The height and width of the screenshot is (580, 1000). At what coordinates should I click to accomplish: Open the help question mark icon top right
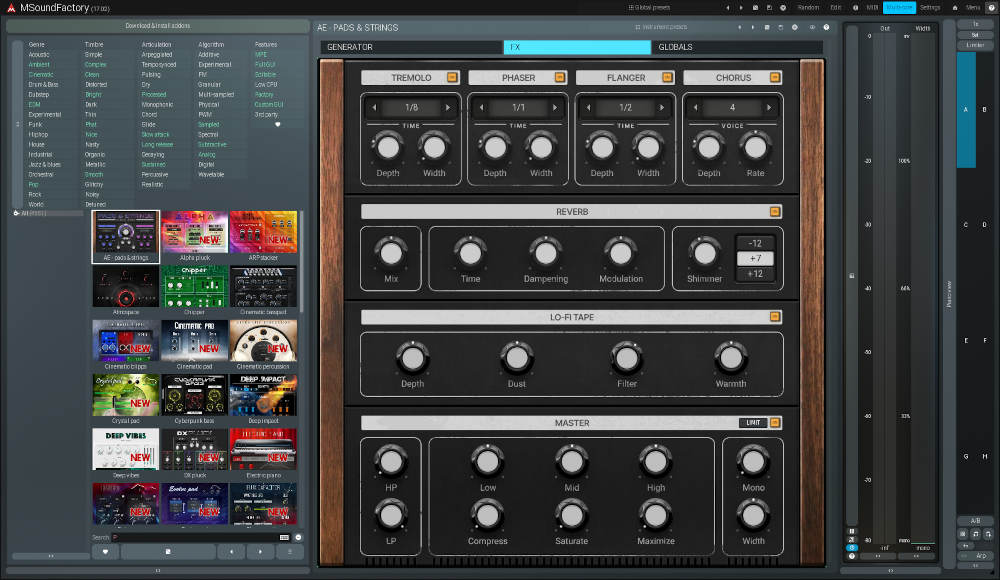coord(991,8)
